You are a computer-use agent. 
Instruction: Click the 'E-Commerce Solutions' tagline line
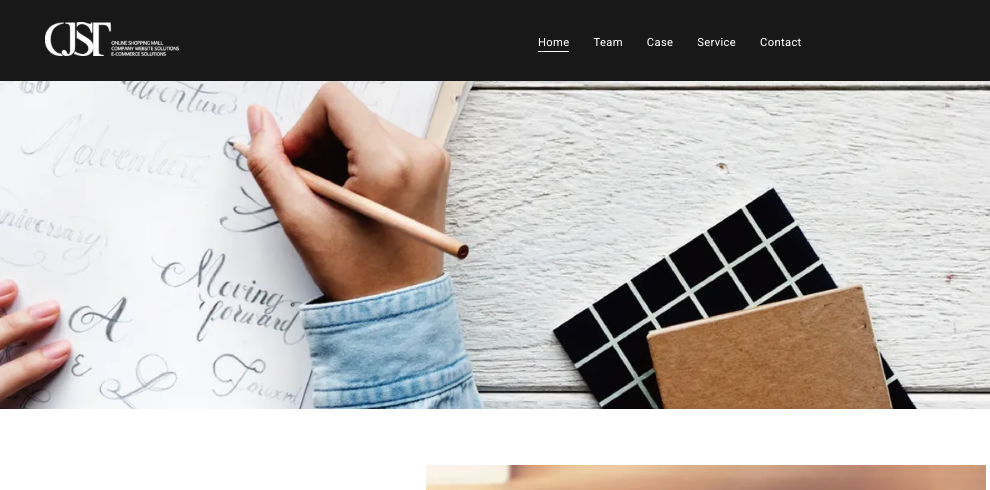138,54
